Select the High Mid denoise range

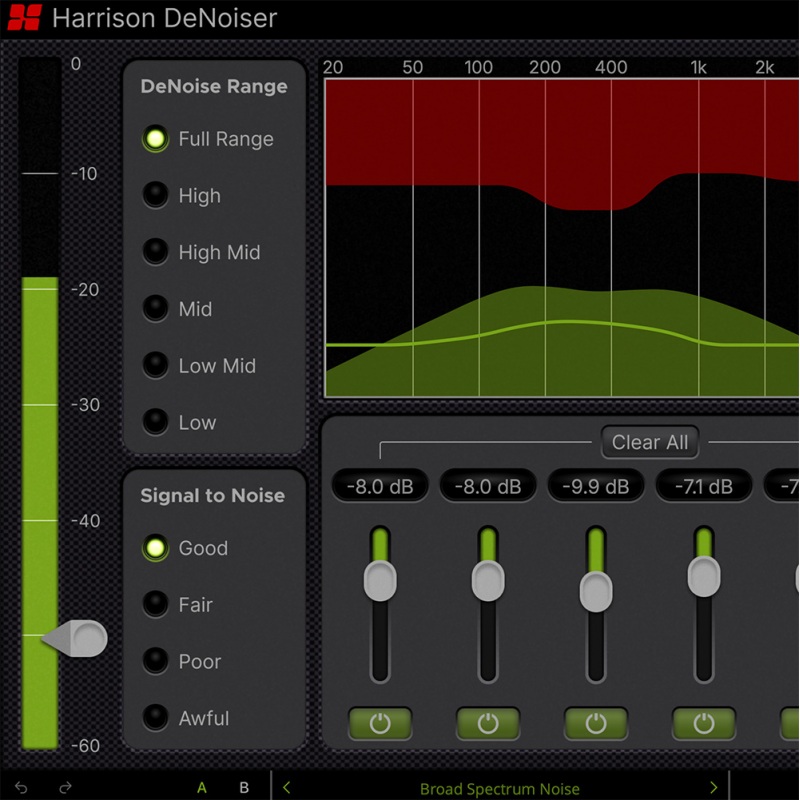156,252
